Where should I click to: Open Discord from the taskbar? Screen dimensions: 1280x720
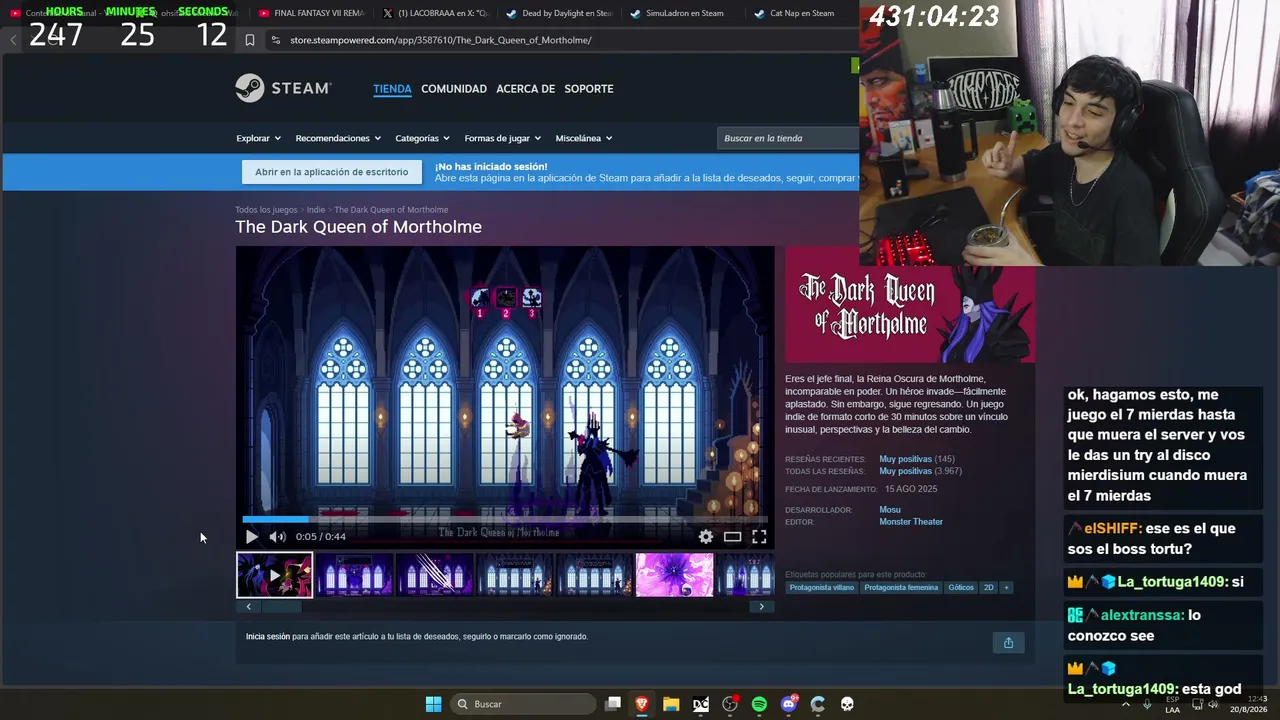[789, 704]
